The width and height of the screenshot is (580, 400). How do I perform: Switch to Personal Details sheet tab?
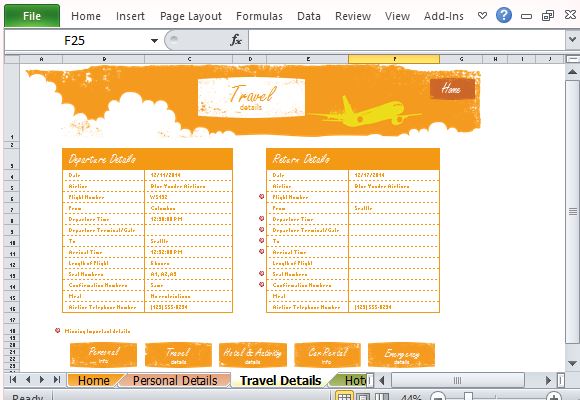(175, 380)
